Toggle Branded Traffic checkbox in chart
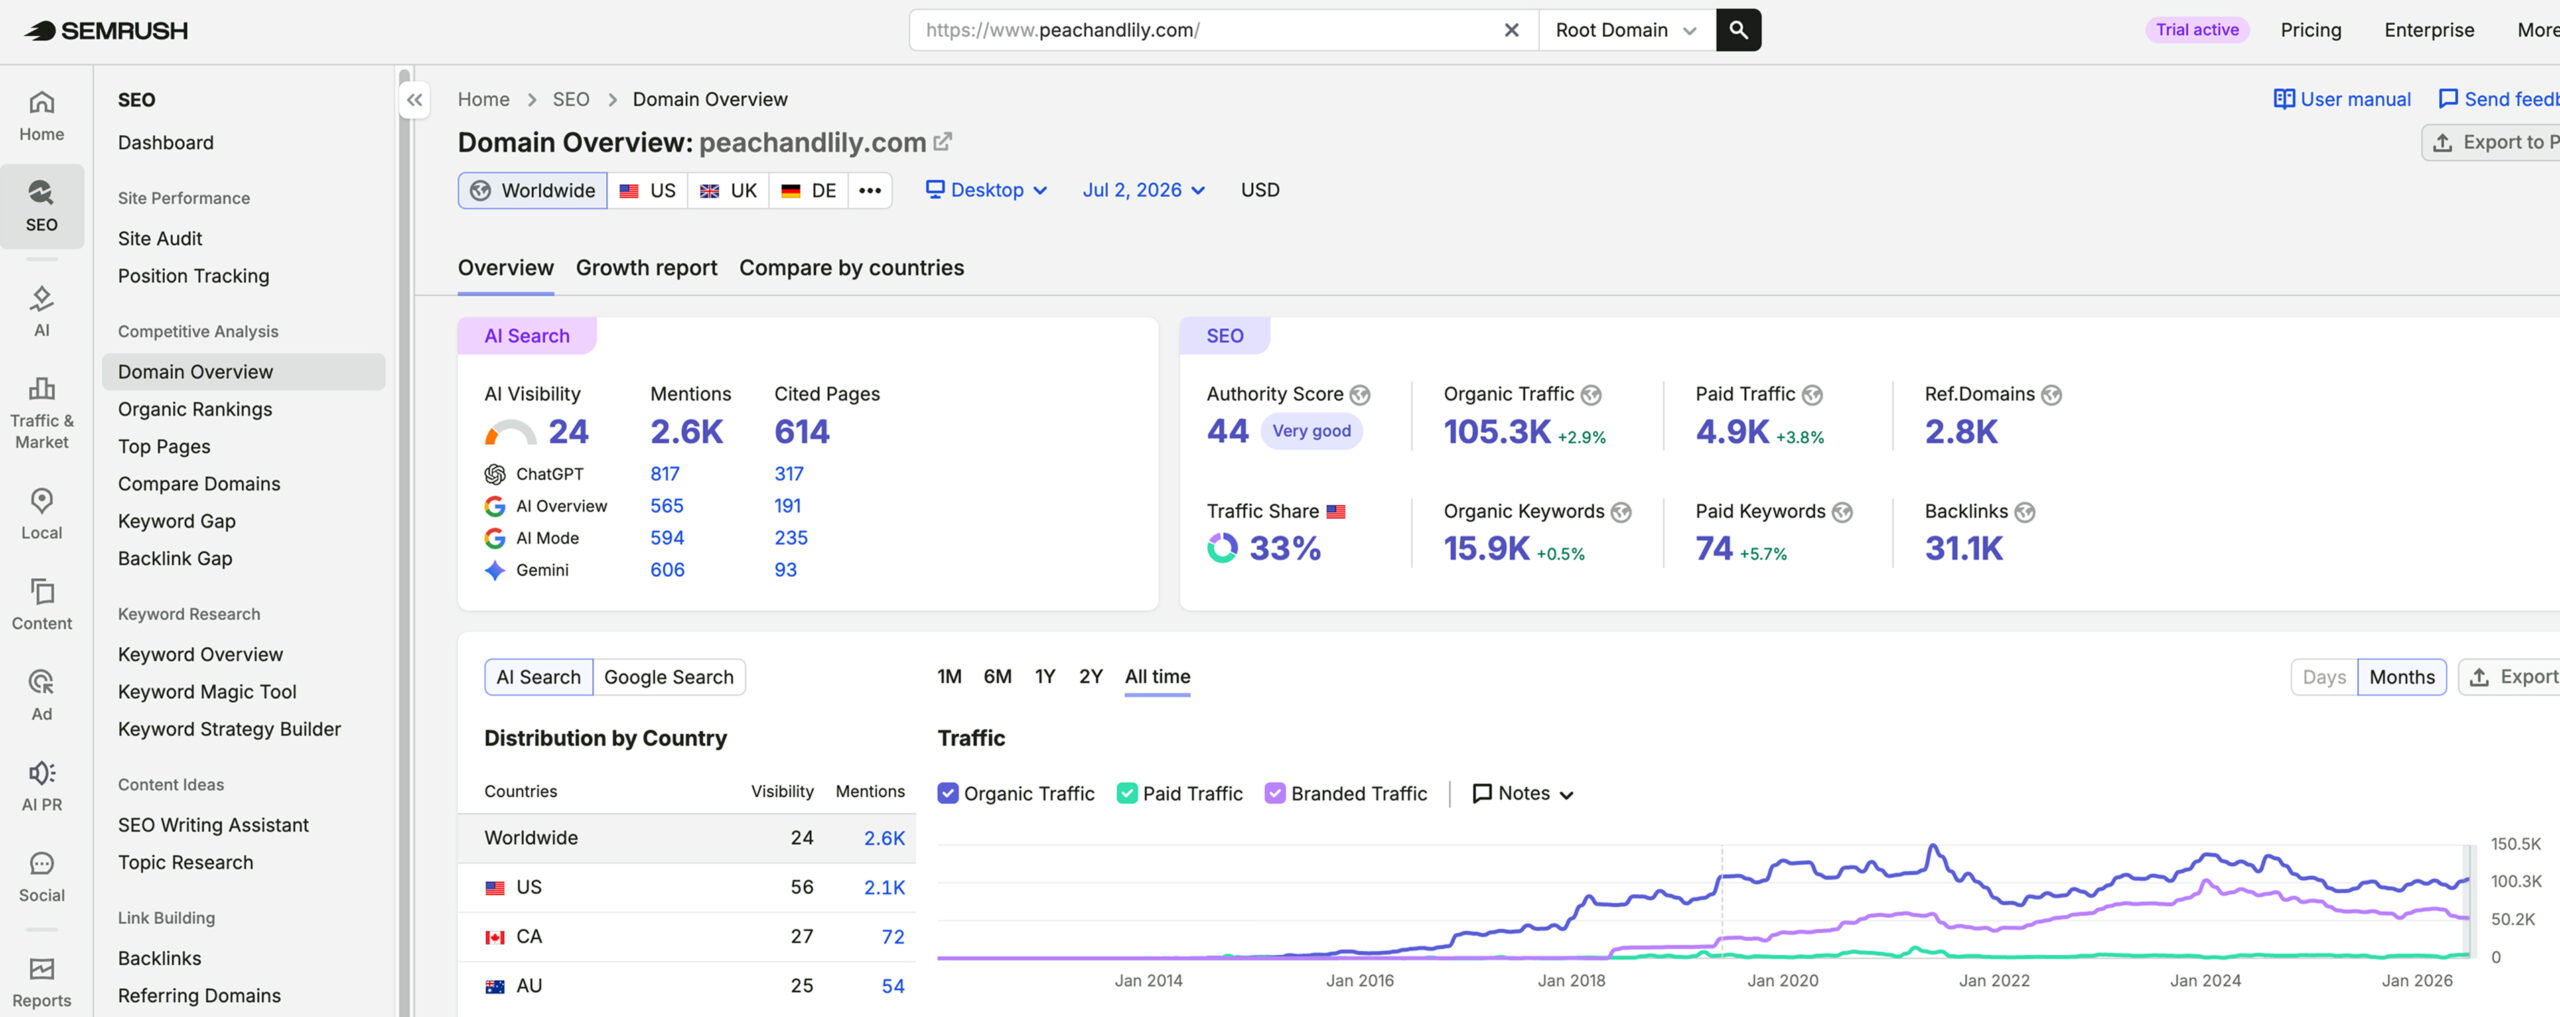The width and height of the screenshot is (2560, 1017). tap(1275, 793)
